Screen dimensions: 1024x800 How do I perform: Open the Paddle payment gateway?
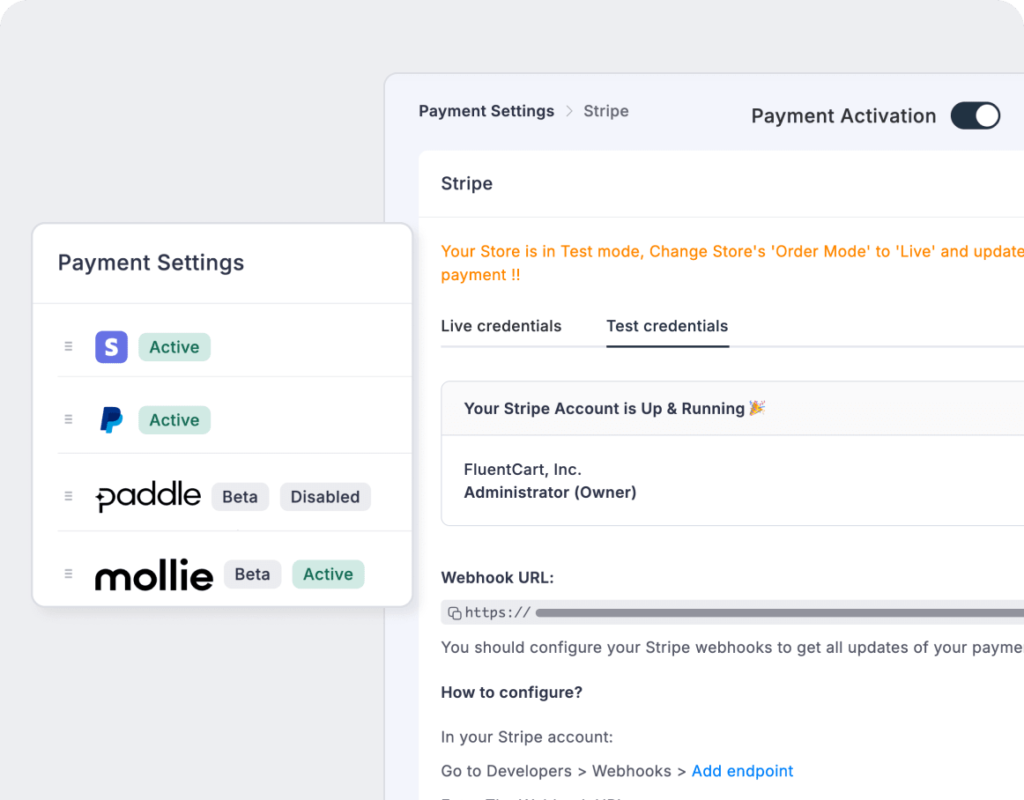(x=147, y=496)
